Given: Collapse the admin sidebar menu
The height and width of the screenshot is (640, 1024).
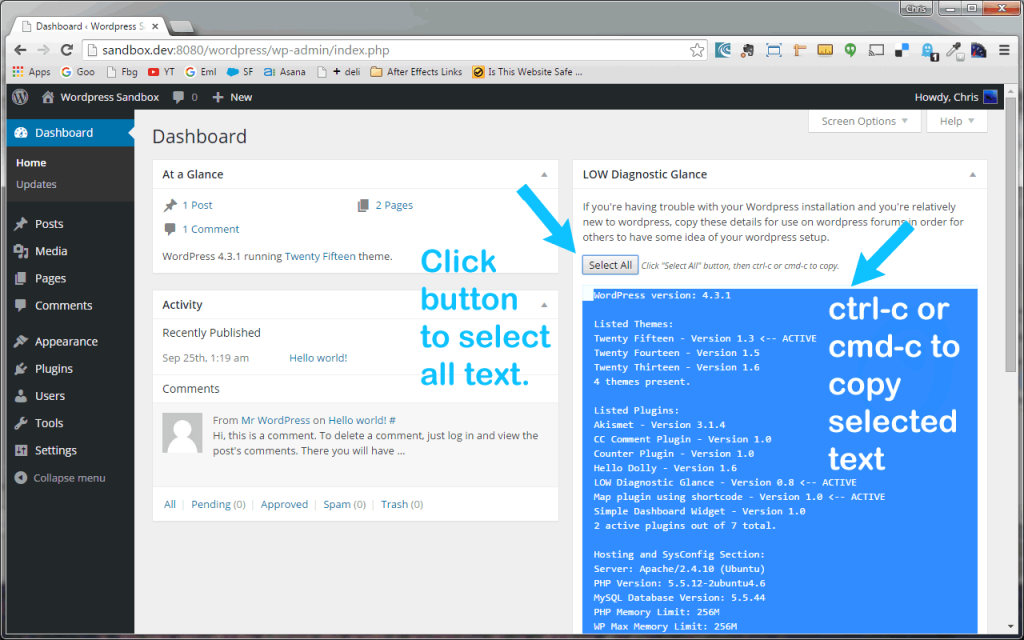Looking at the screenshot, I should pyautogui.click(x=59, y=478).
